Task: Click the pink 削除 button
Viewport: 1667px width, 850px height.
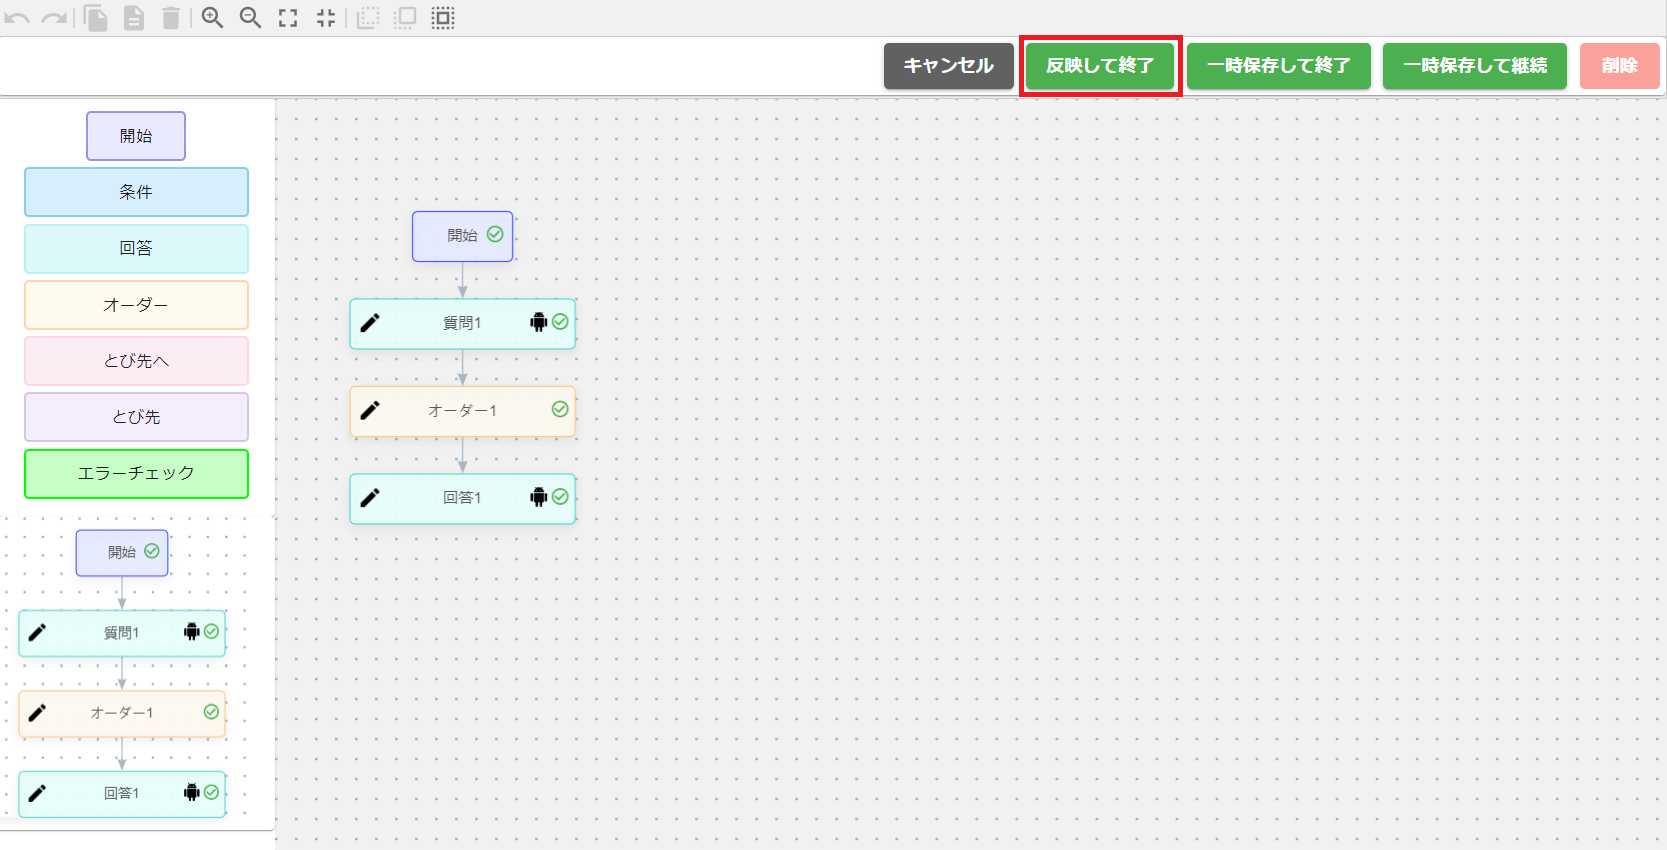Action: [x=1619, y=66]
